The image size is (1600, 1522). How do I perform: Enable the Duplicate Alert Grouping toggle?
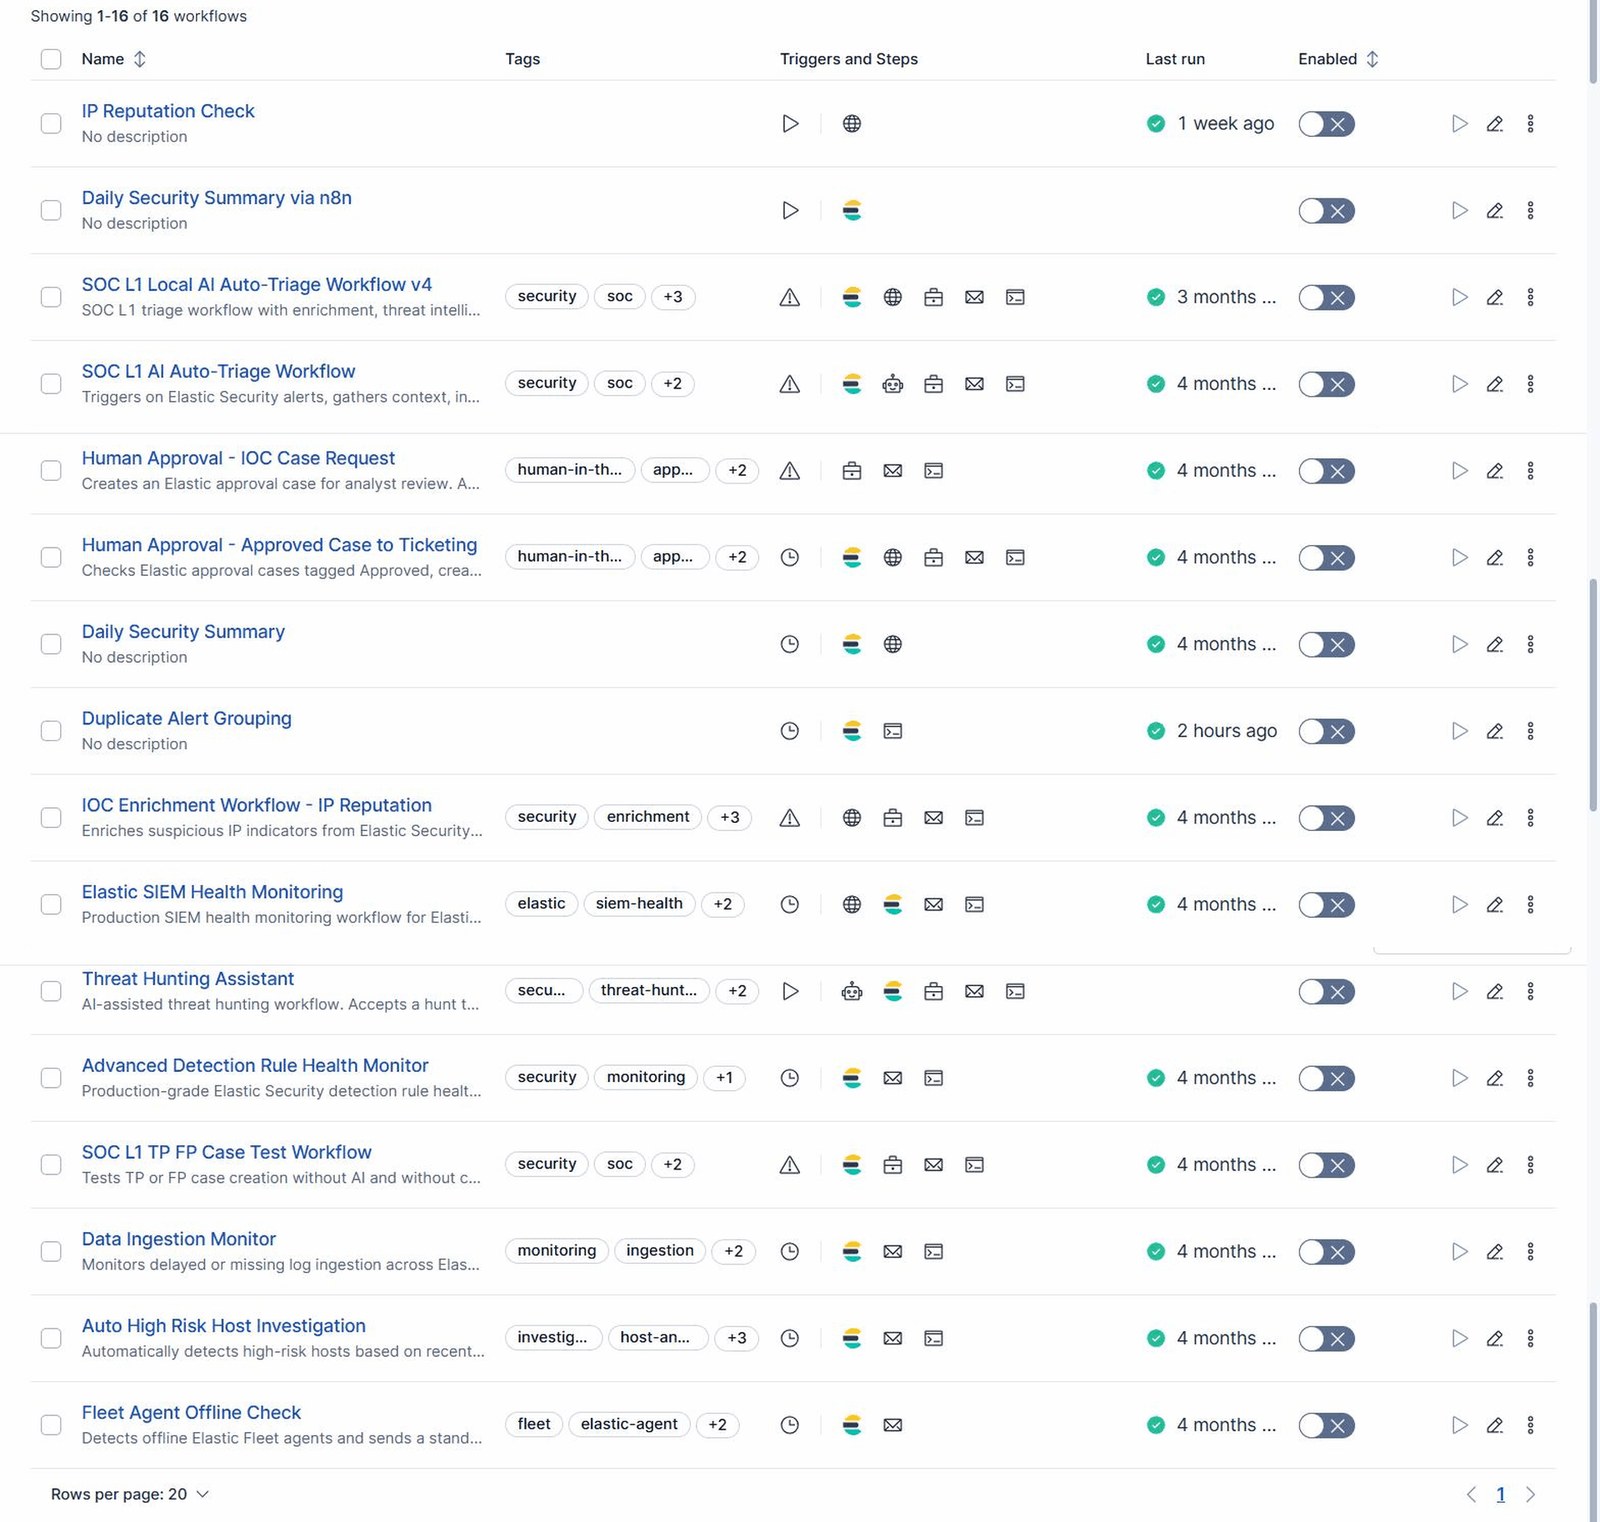tap(1326, 731)
